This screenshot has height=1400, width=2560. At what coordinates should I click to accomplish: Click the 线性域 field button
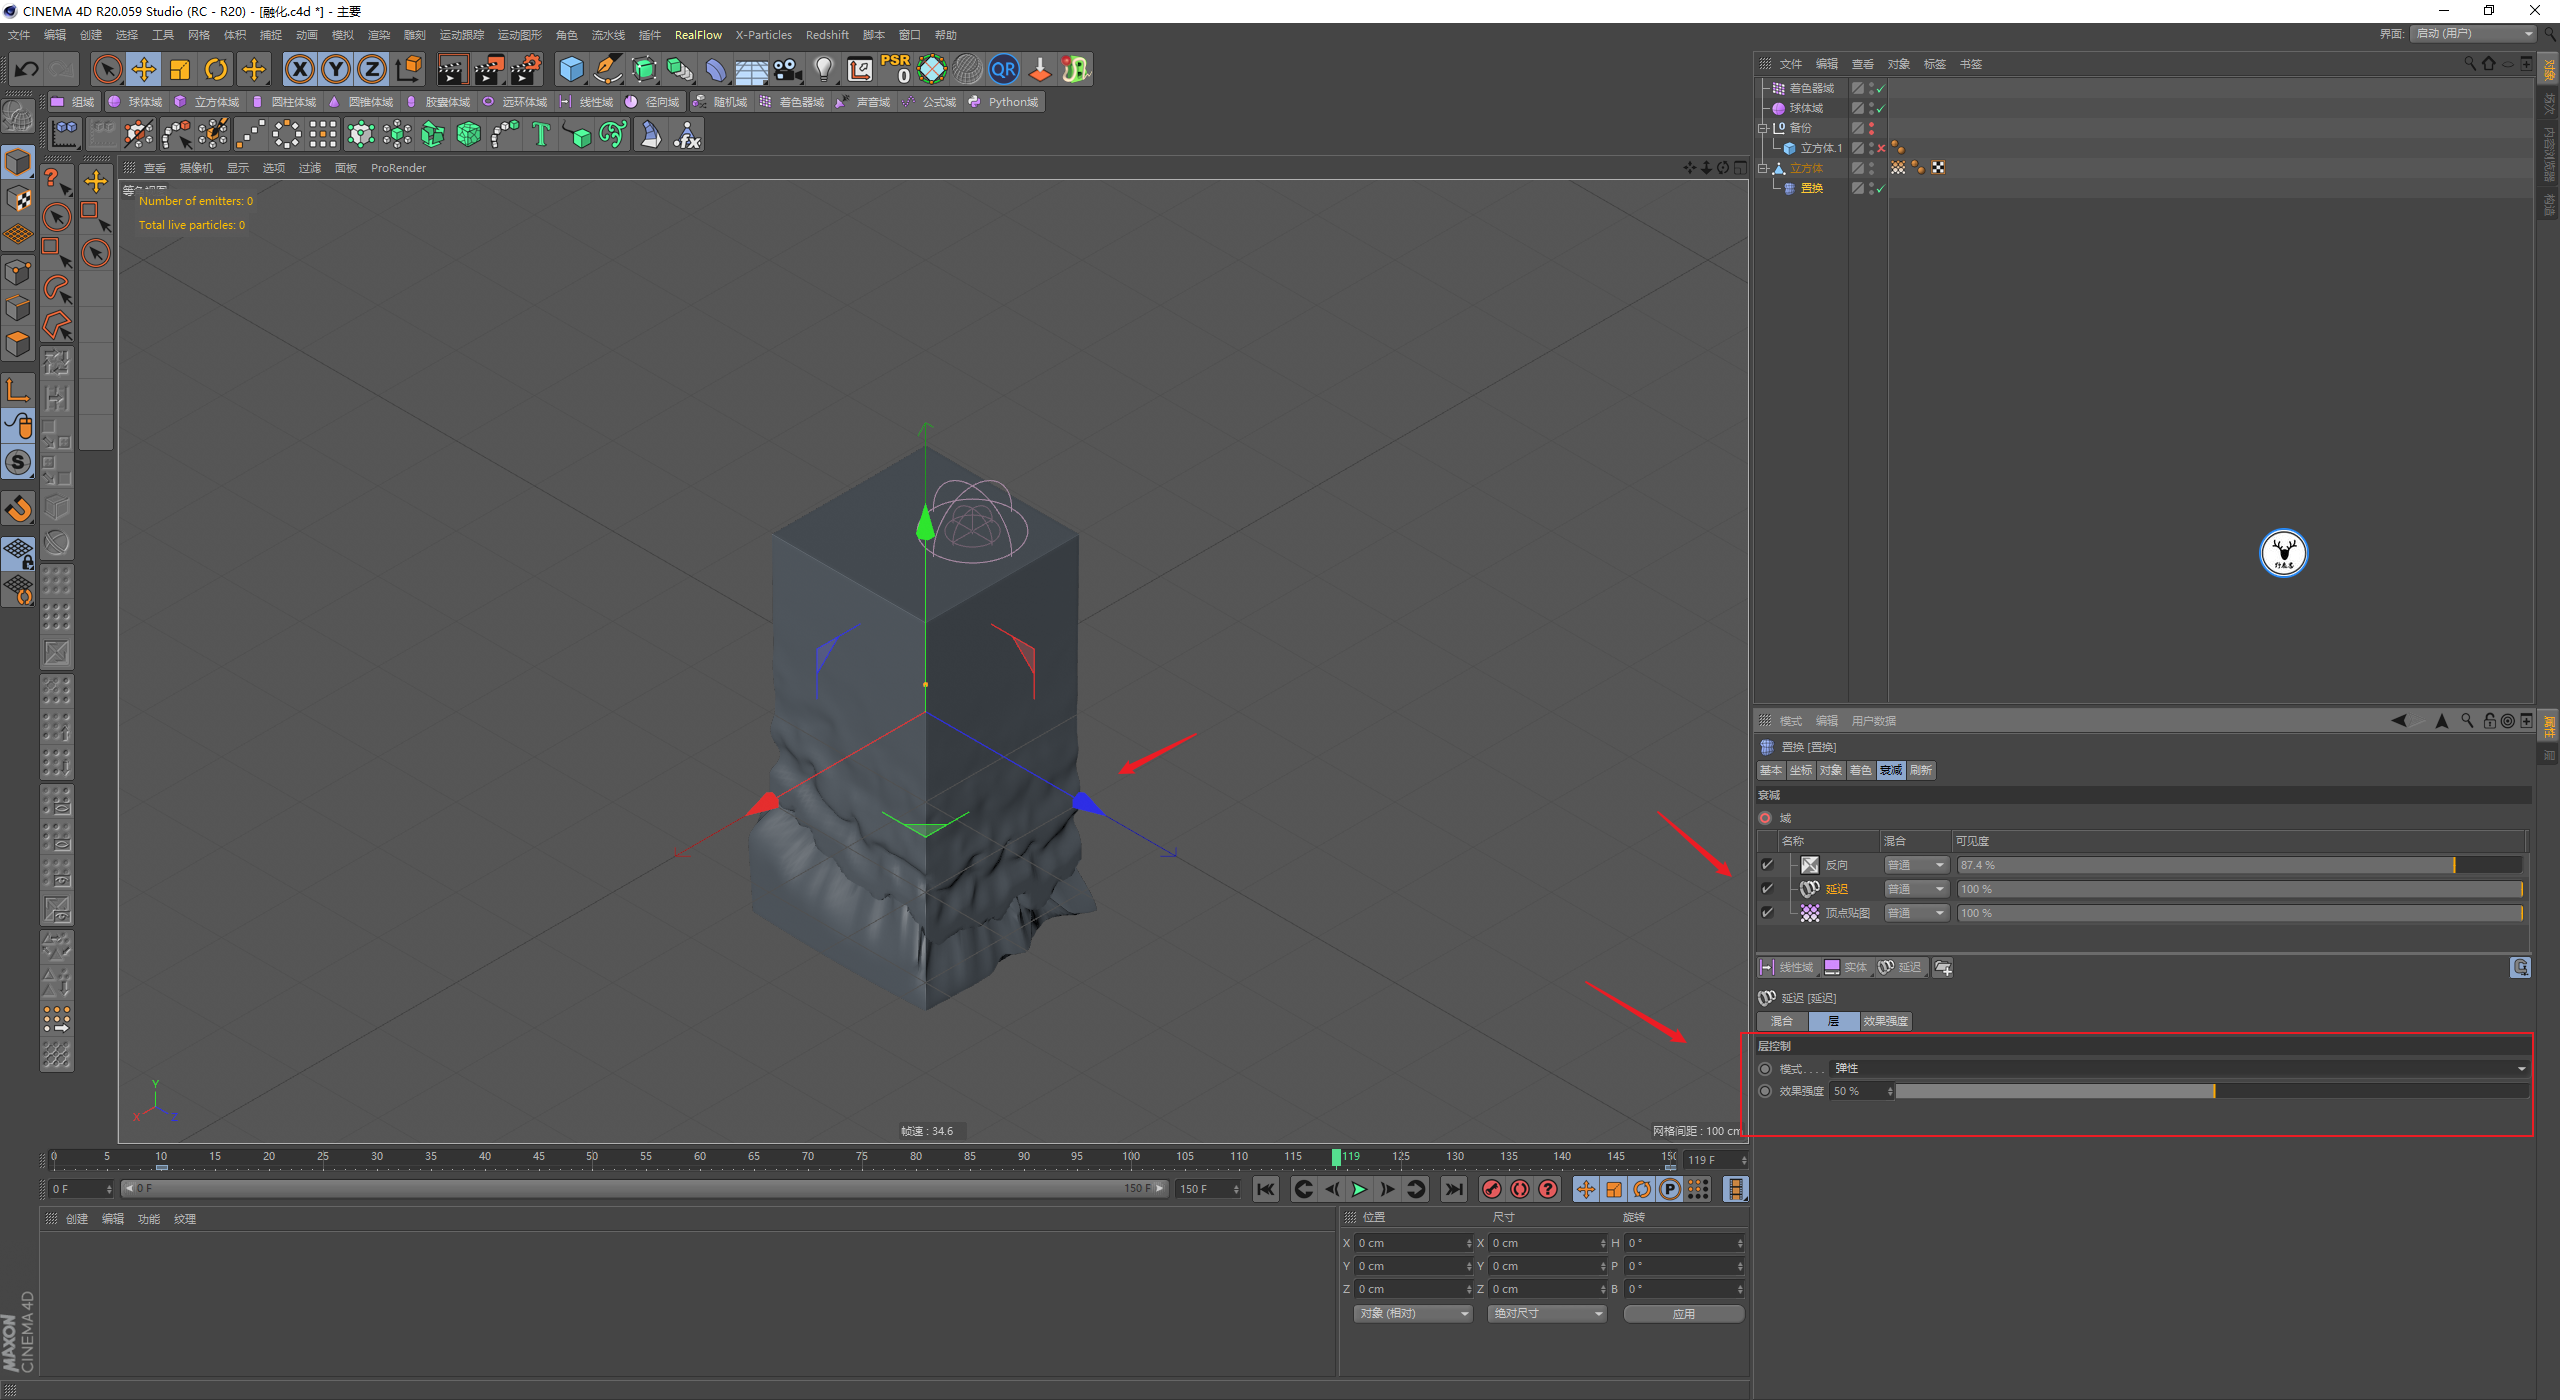click(x=1787, y=967)
